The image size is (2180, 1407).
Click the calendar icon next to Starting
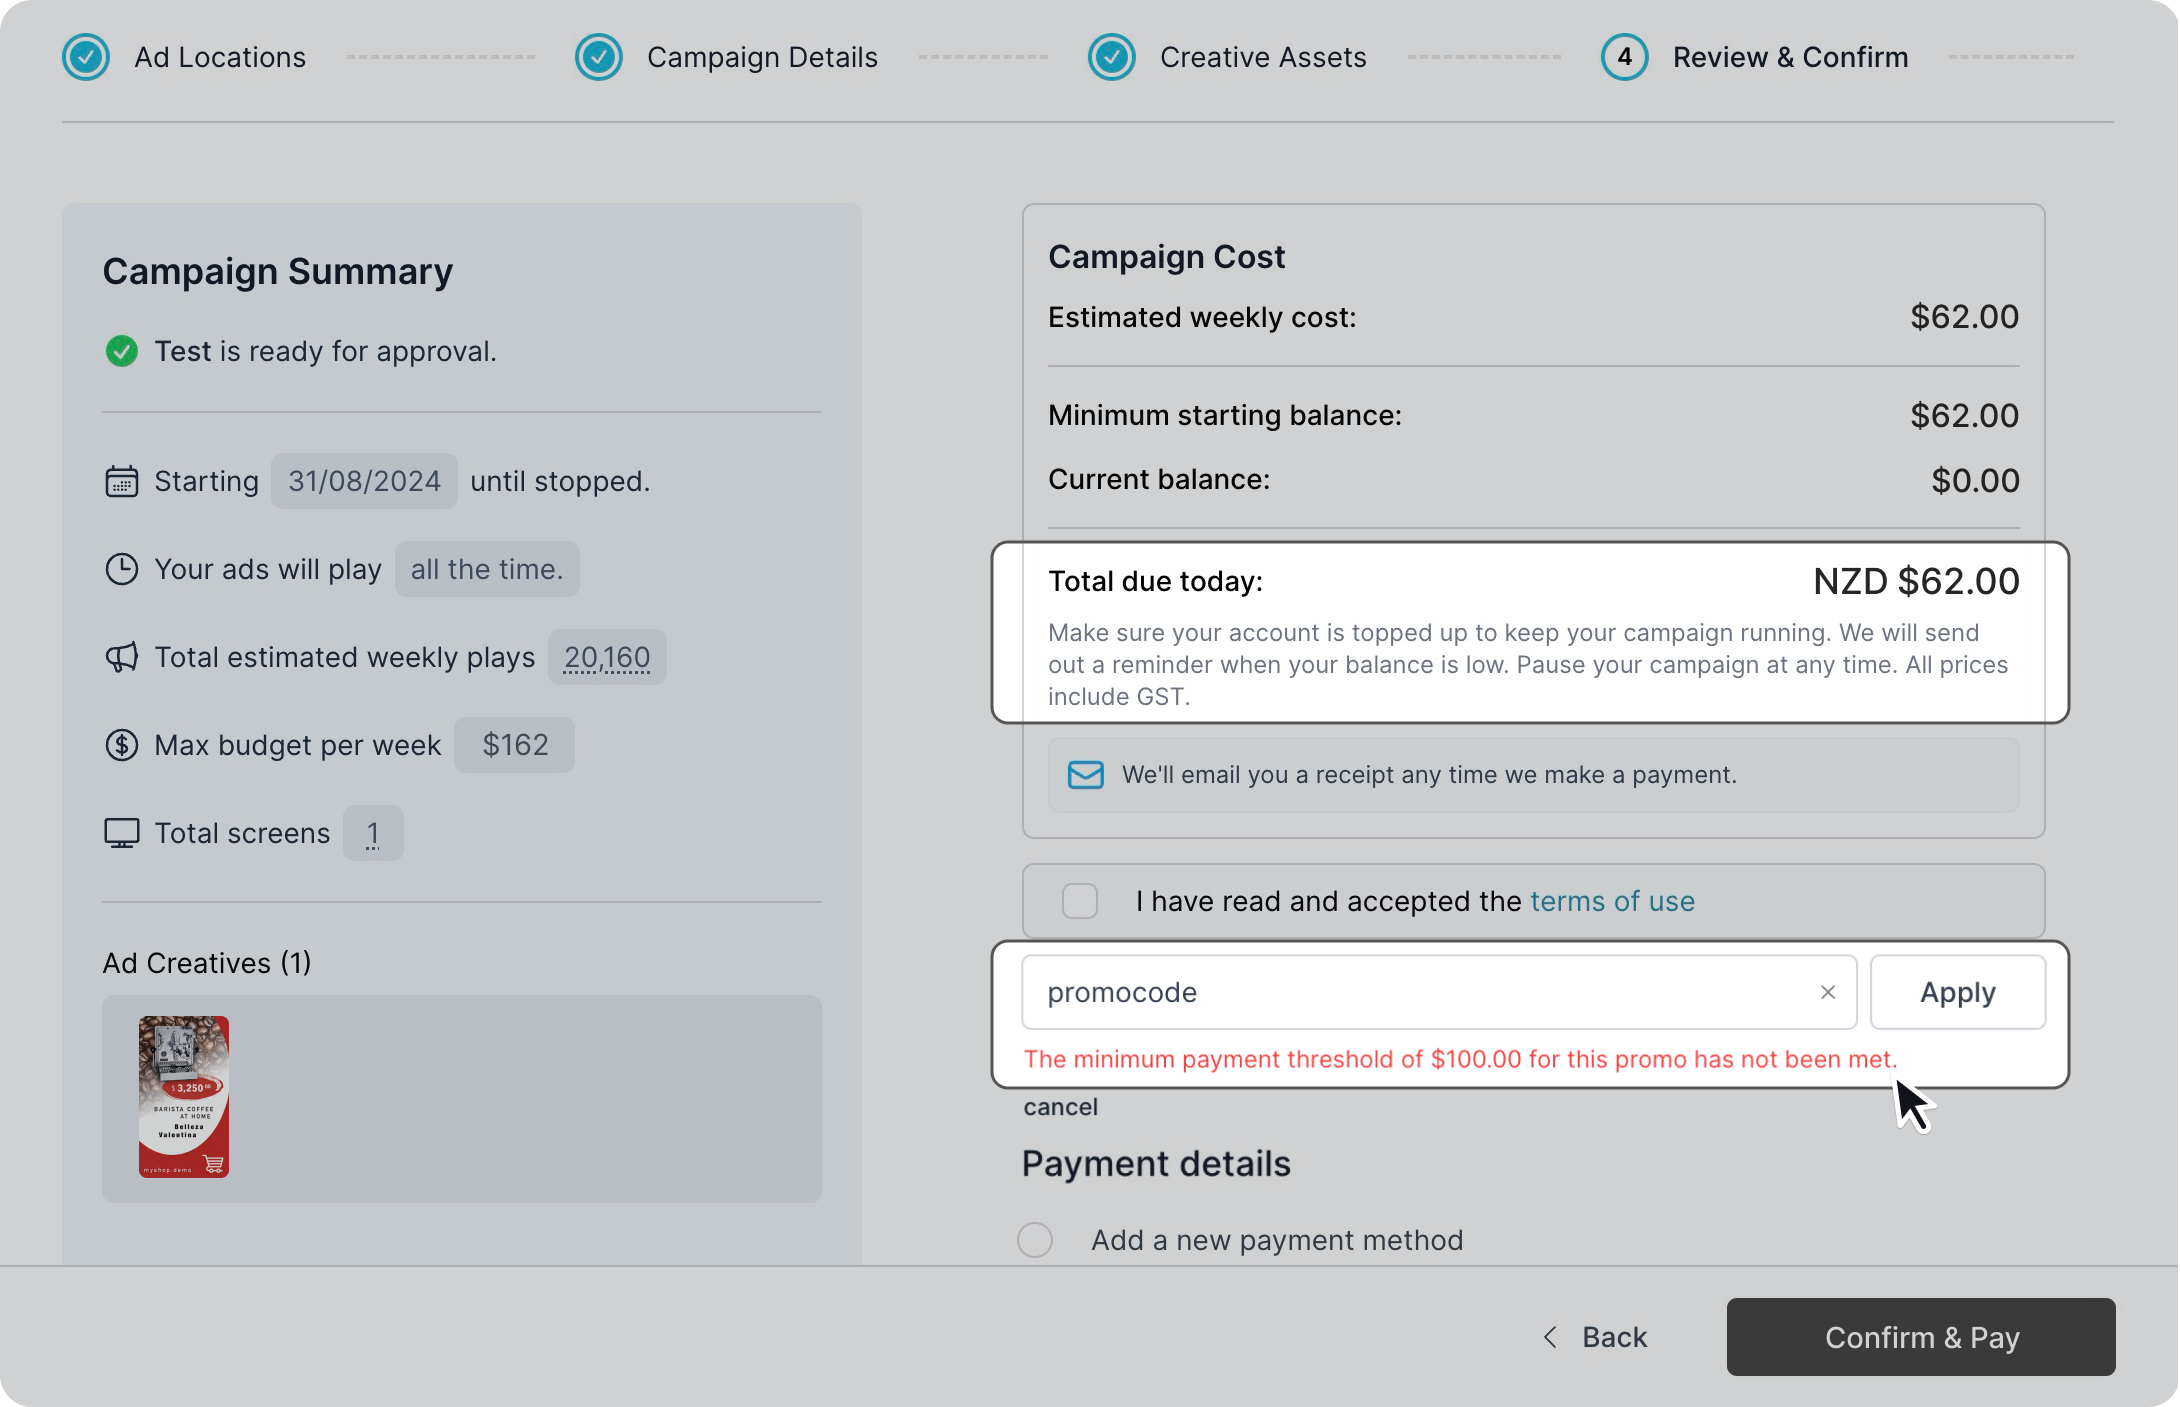[x=121, y=481]
